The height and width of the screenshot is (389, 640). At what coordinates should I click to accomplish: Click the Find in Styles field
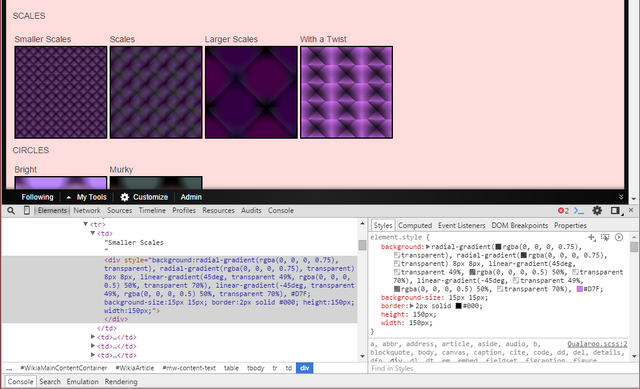[x=503, y=368]
